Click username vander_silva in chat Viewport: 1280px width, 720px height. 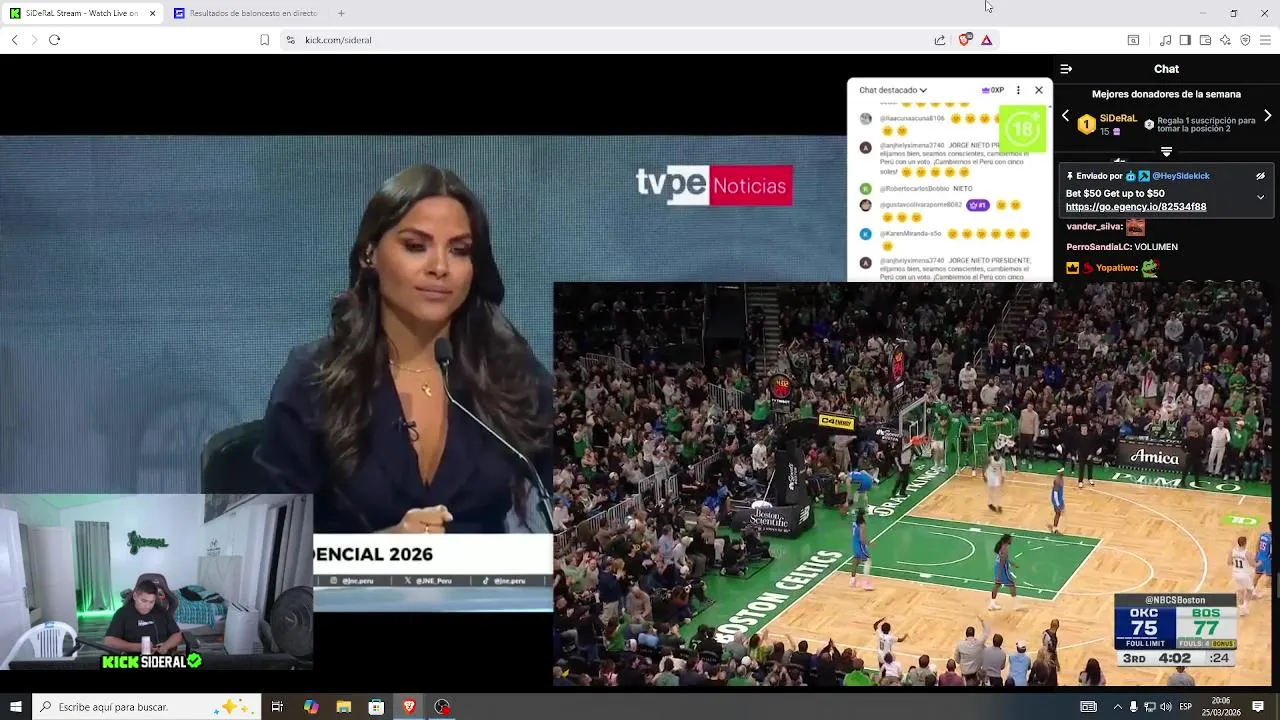(x=1094, y=227)
